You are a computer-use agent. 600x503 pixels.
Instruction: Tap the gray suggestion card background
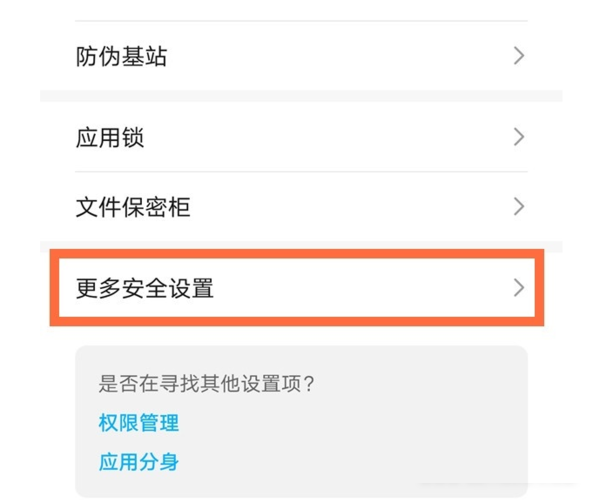click(400, 440)
